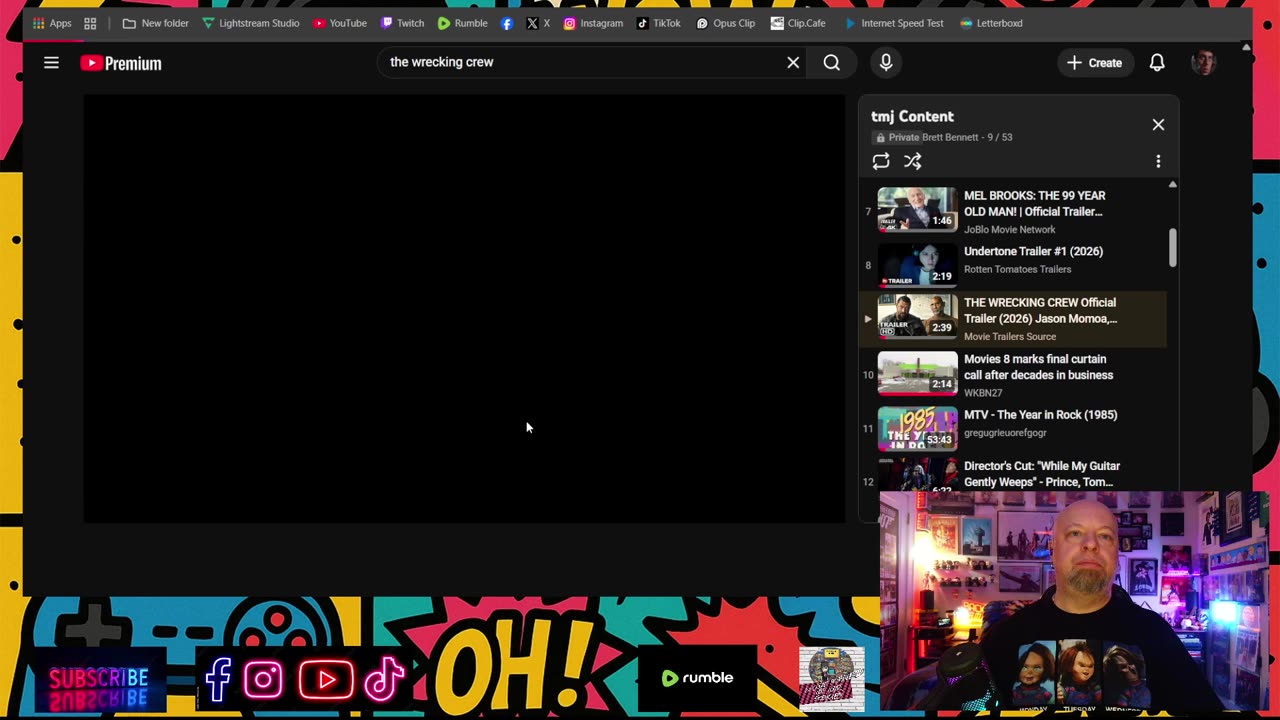Viewport: 1280px width, 720px height.
Task: Open the Rumble bookmark
Action: coord(462,23)
